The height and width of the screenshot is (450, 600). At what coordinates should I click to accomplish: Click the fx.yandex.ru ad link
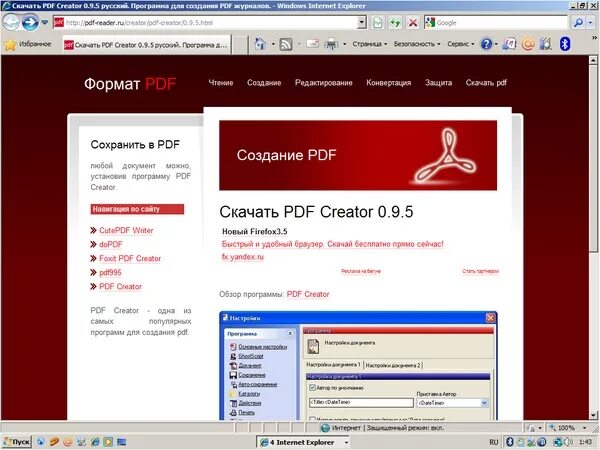click(243, 257)
